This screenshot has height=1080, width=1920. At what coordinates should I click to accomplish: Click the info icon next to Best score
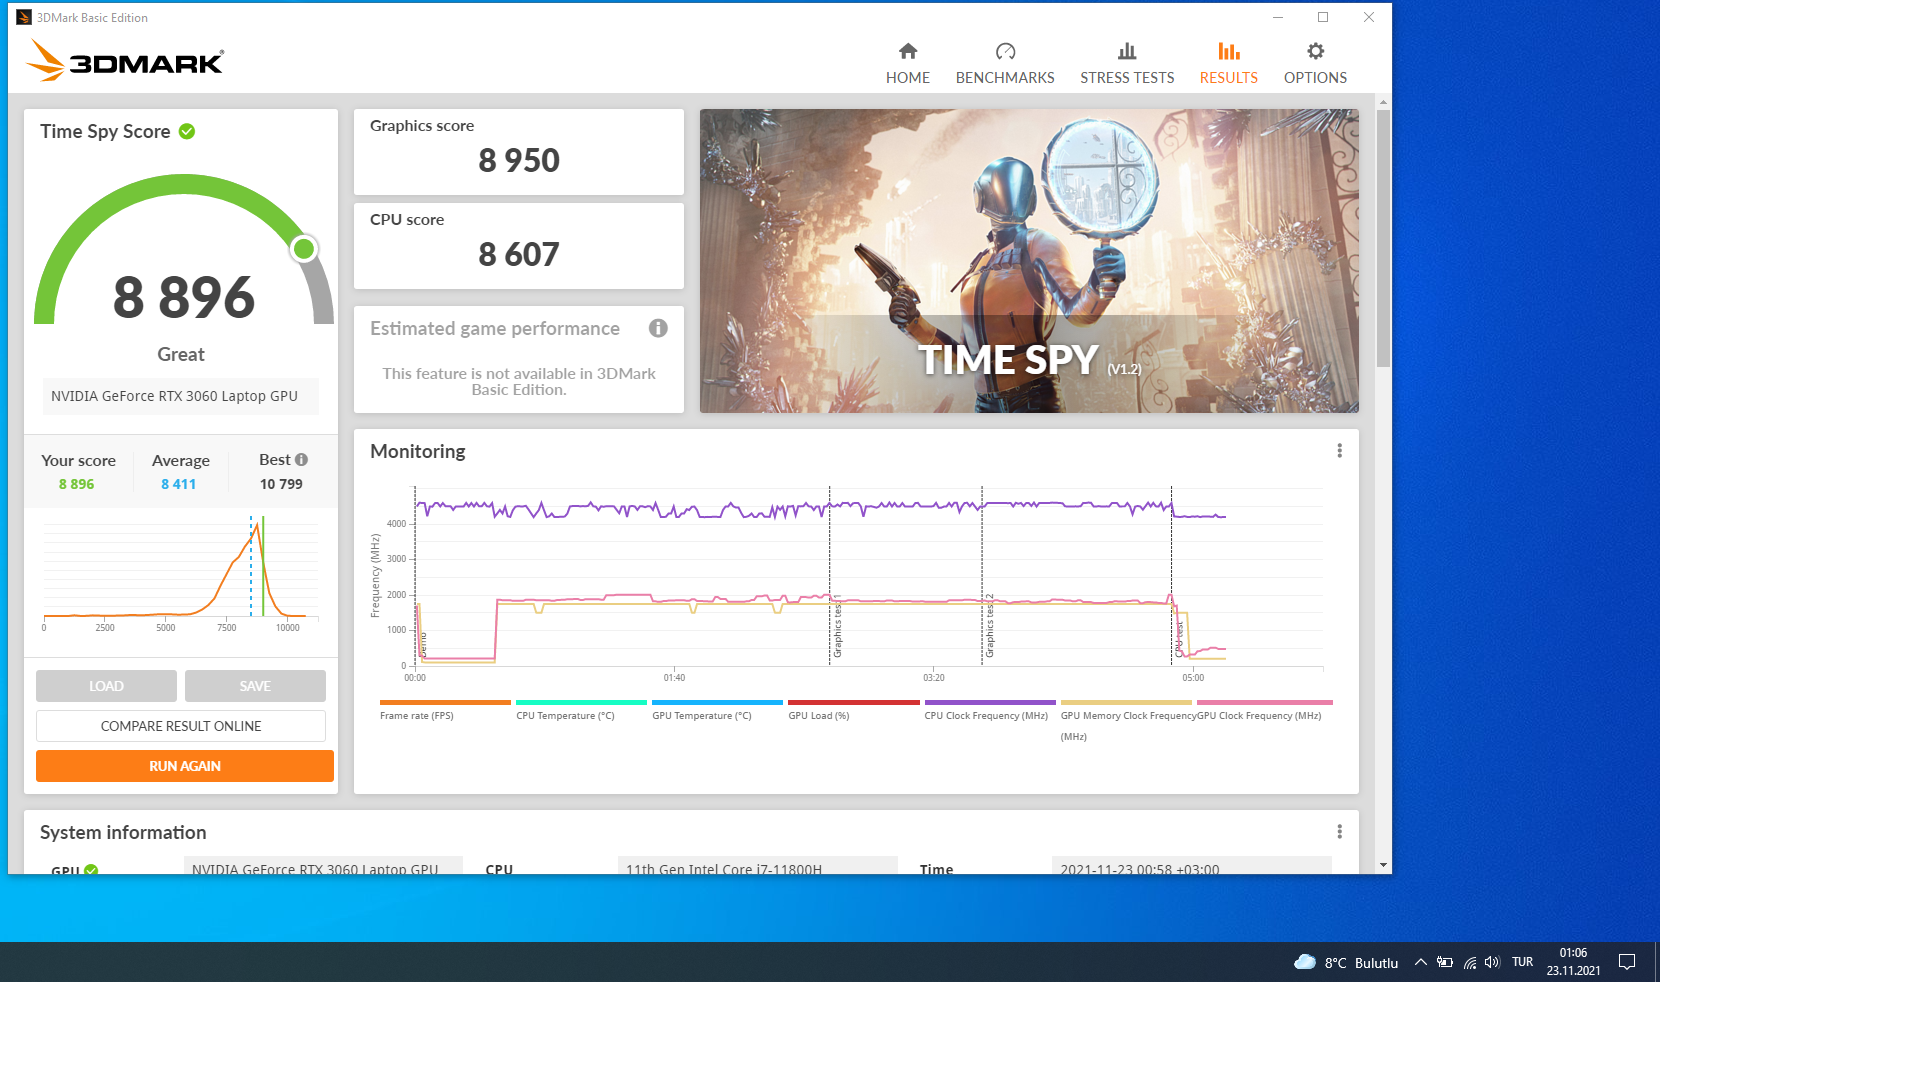pyautogui.click(x=301, y=460)
